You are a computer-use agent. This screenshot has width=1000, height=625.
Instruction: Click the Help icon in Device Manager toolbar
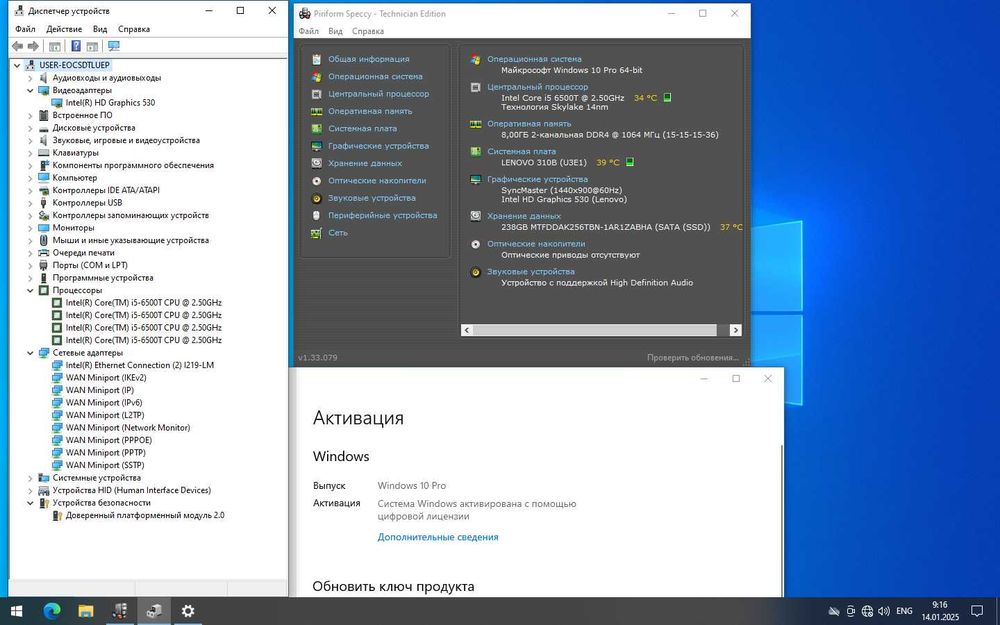(76, 46)
